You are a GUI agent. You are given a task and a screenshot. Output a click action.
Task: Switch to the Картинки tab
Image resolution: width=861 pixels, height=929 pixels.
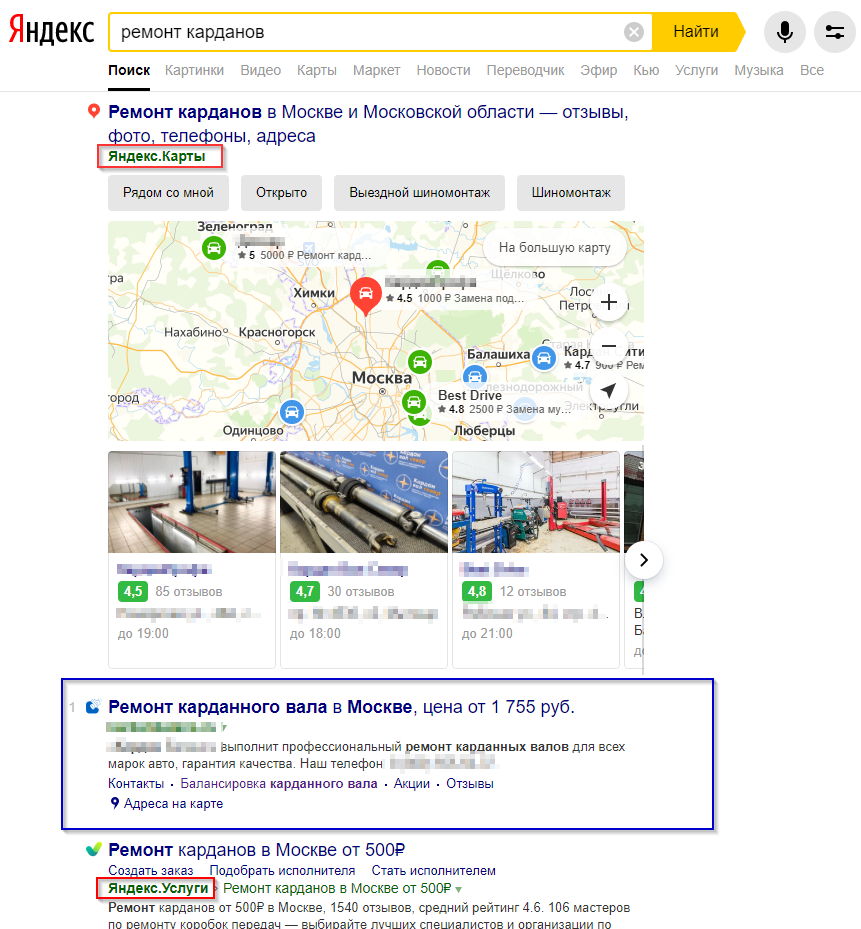[194, 70]
